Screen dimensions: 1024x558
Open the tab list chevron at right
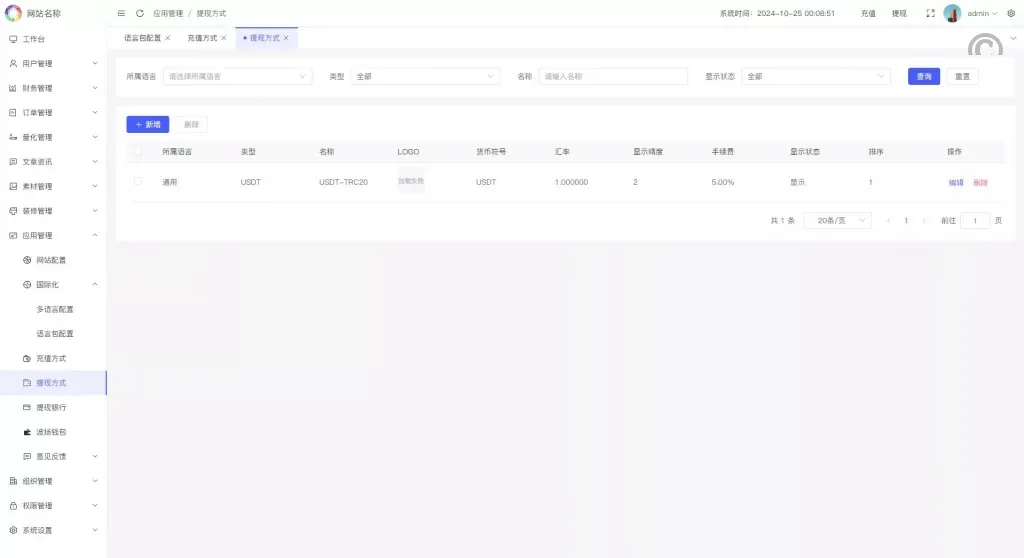coord(1013,38)
